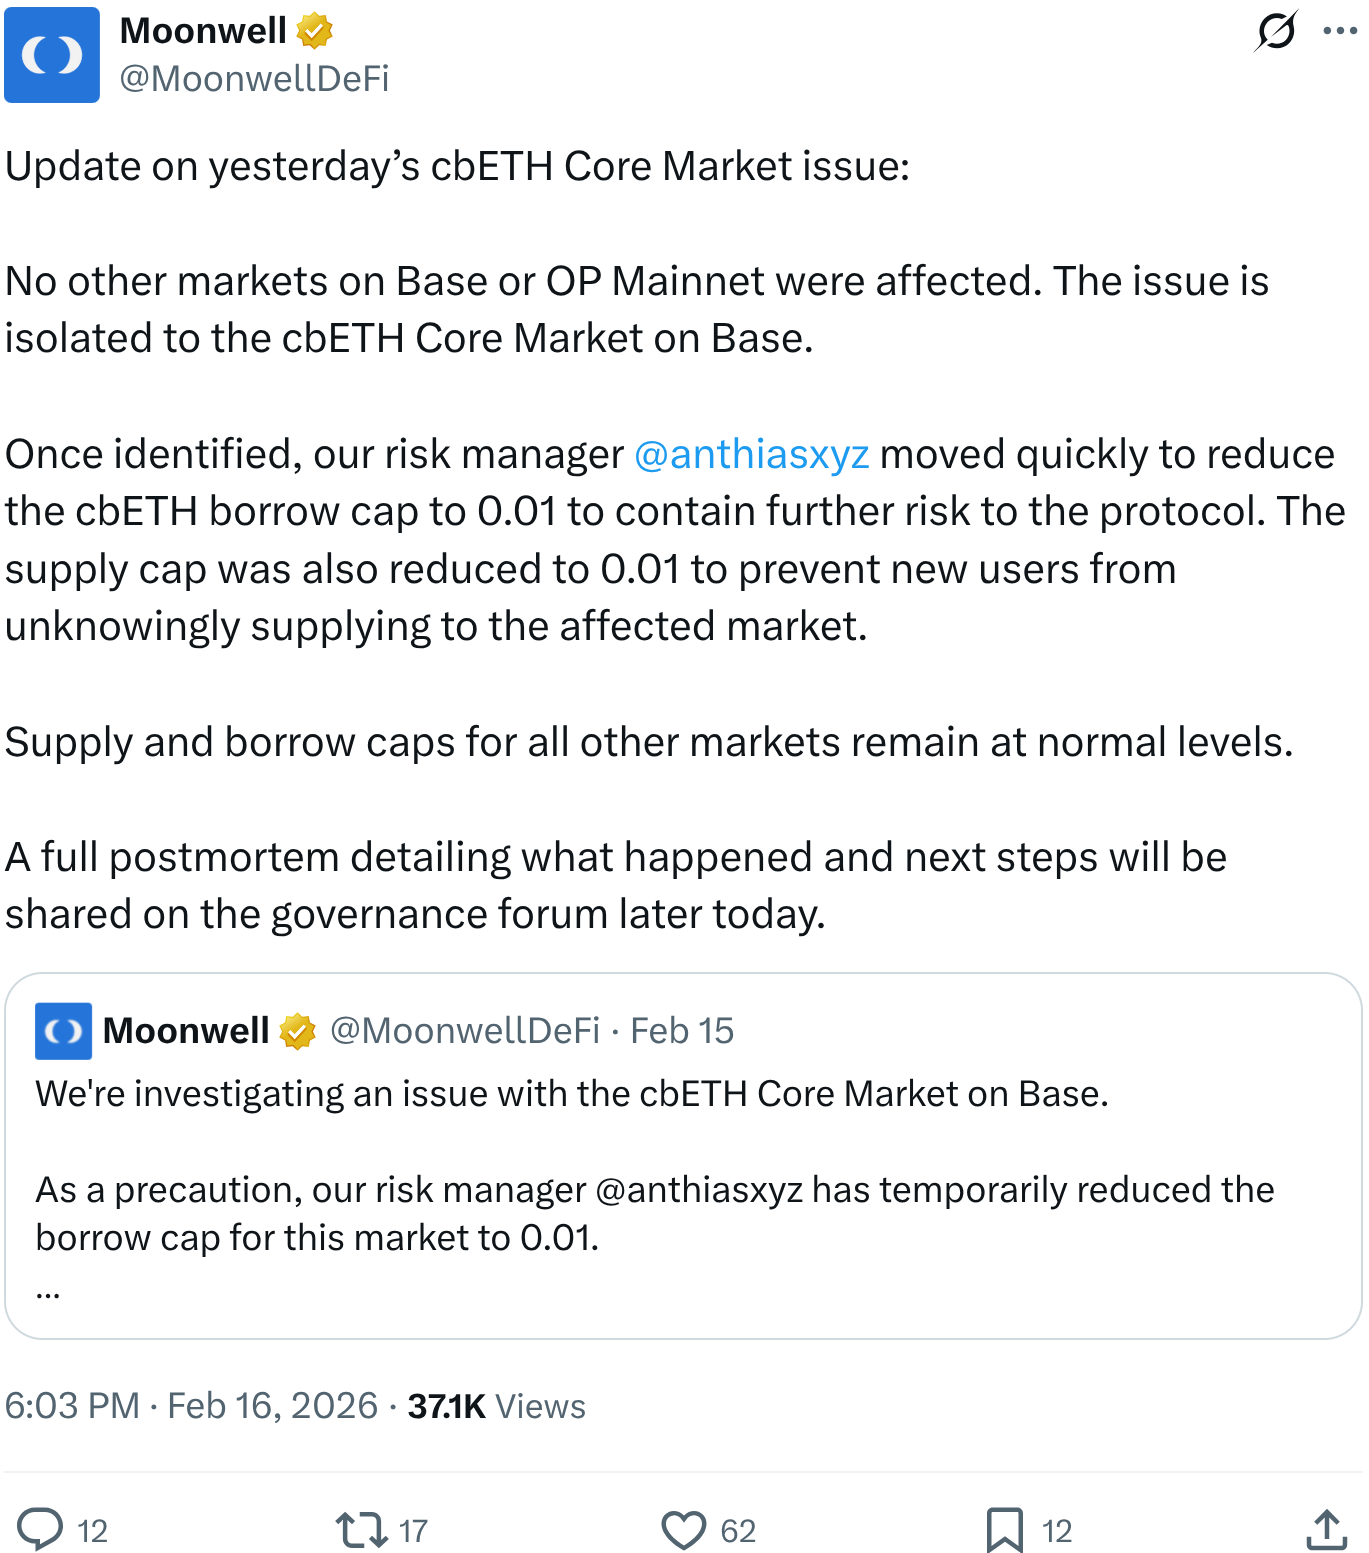Repost this tweet using the retweet icon

point(360,1529)
